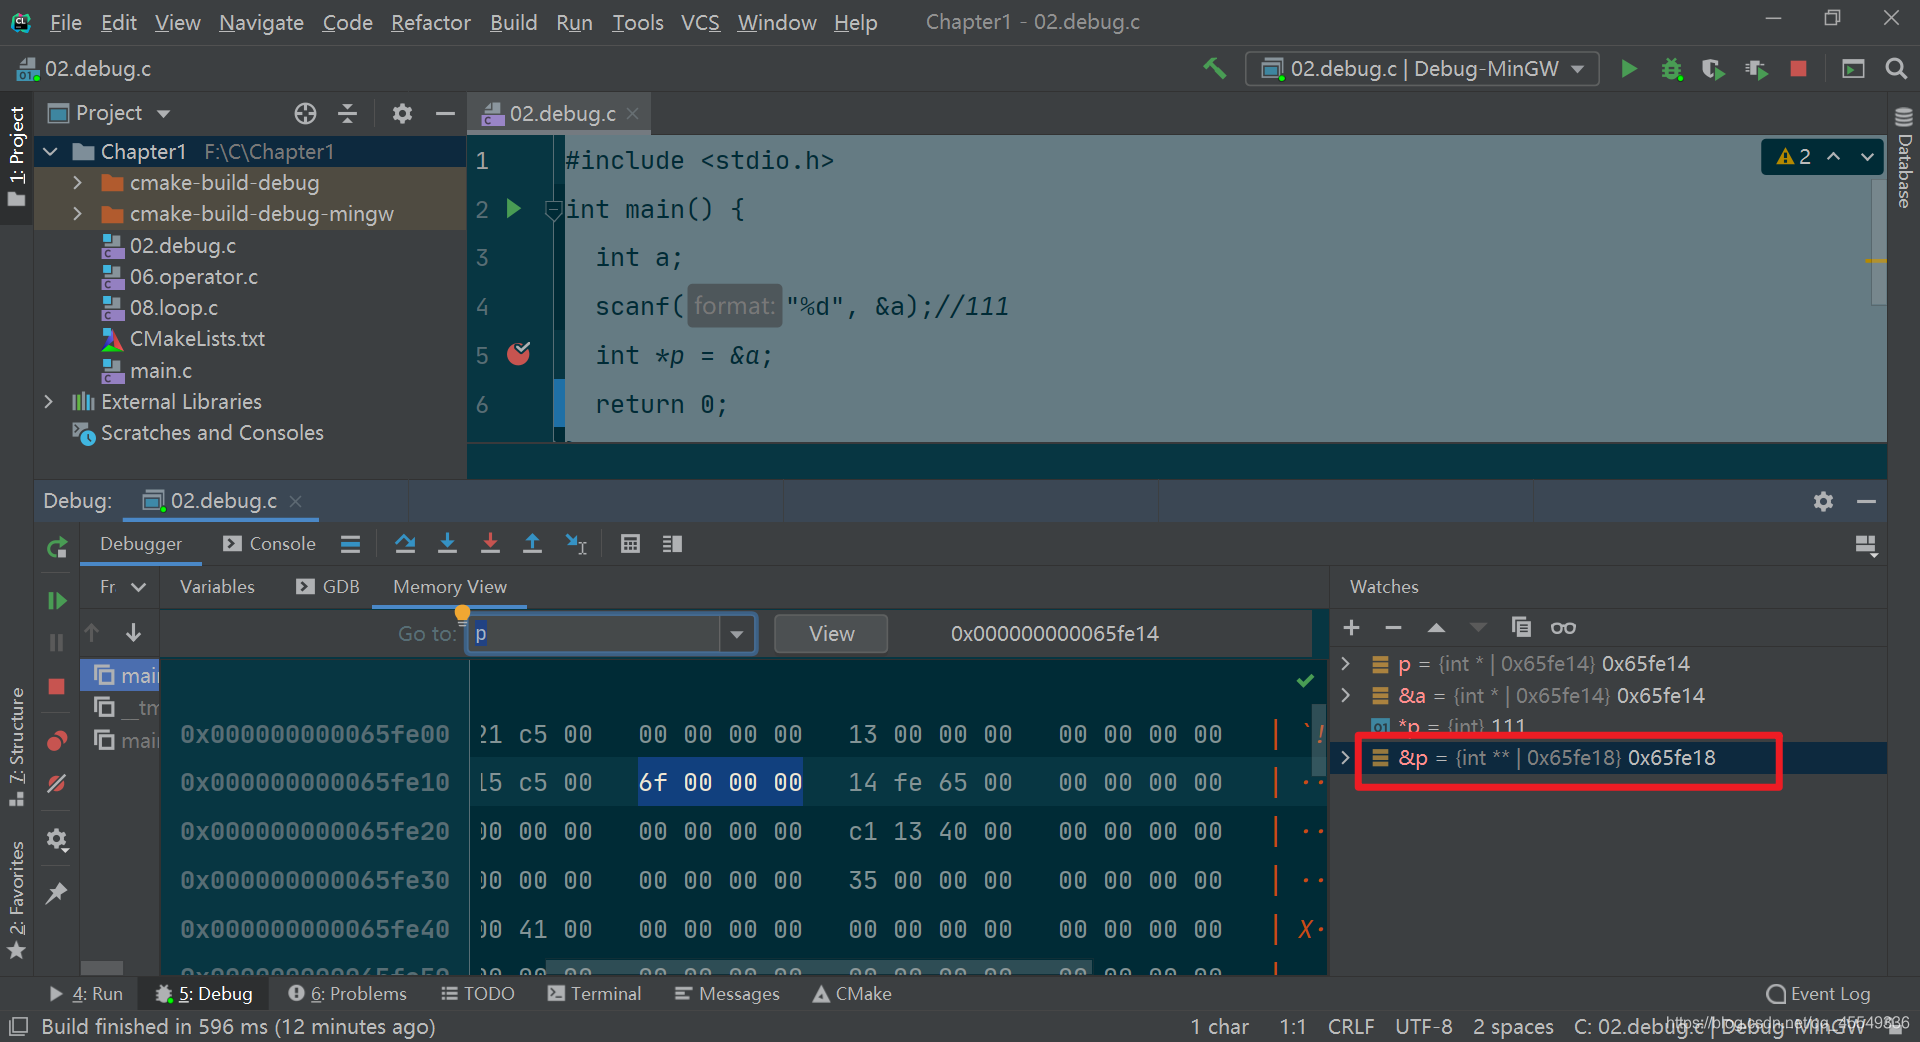Toggle breakpoint on line 5
1920x1042 pixels.
[519, 354]
